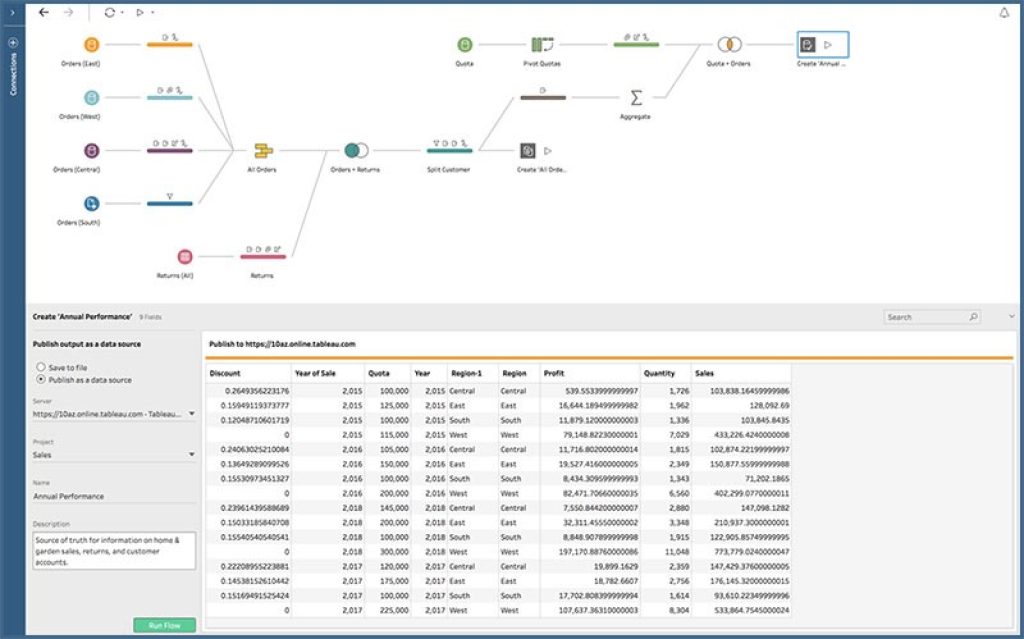The image size is (1024, 639).
Task: Open the Project dropdown showing Sales
Action: [114, 454]
